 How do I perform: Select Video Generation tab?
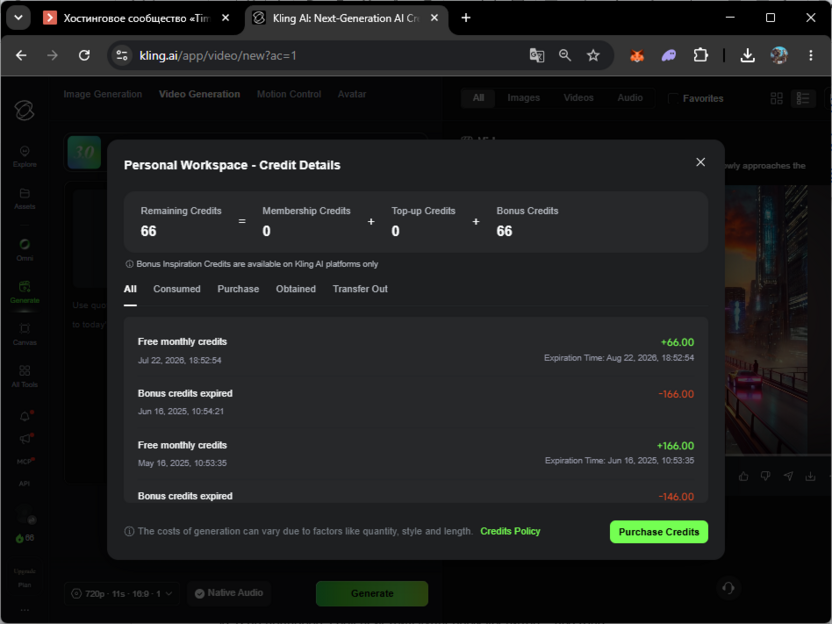coord(199,94)
